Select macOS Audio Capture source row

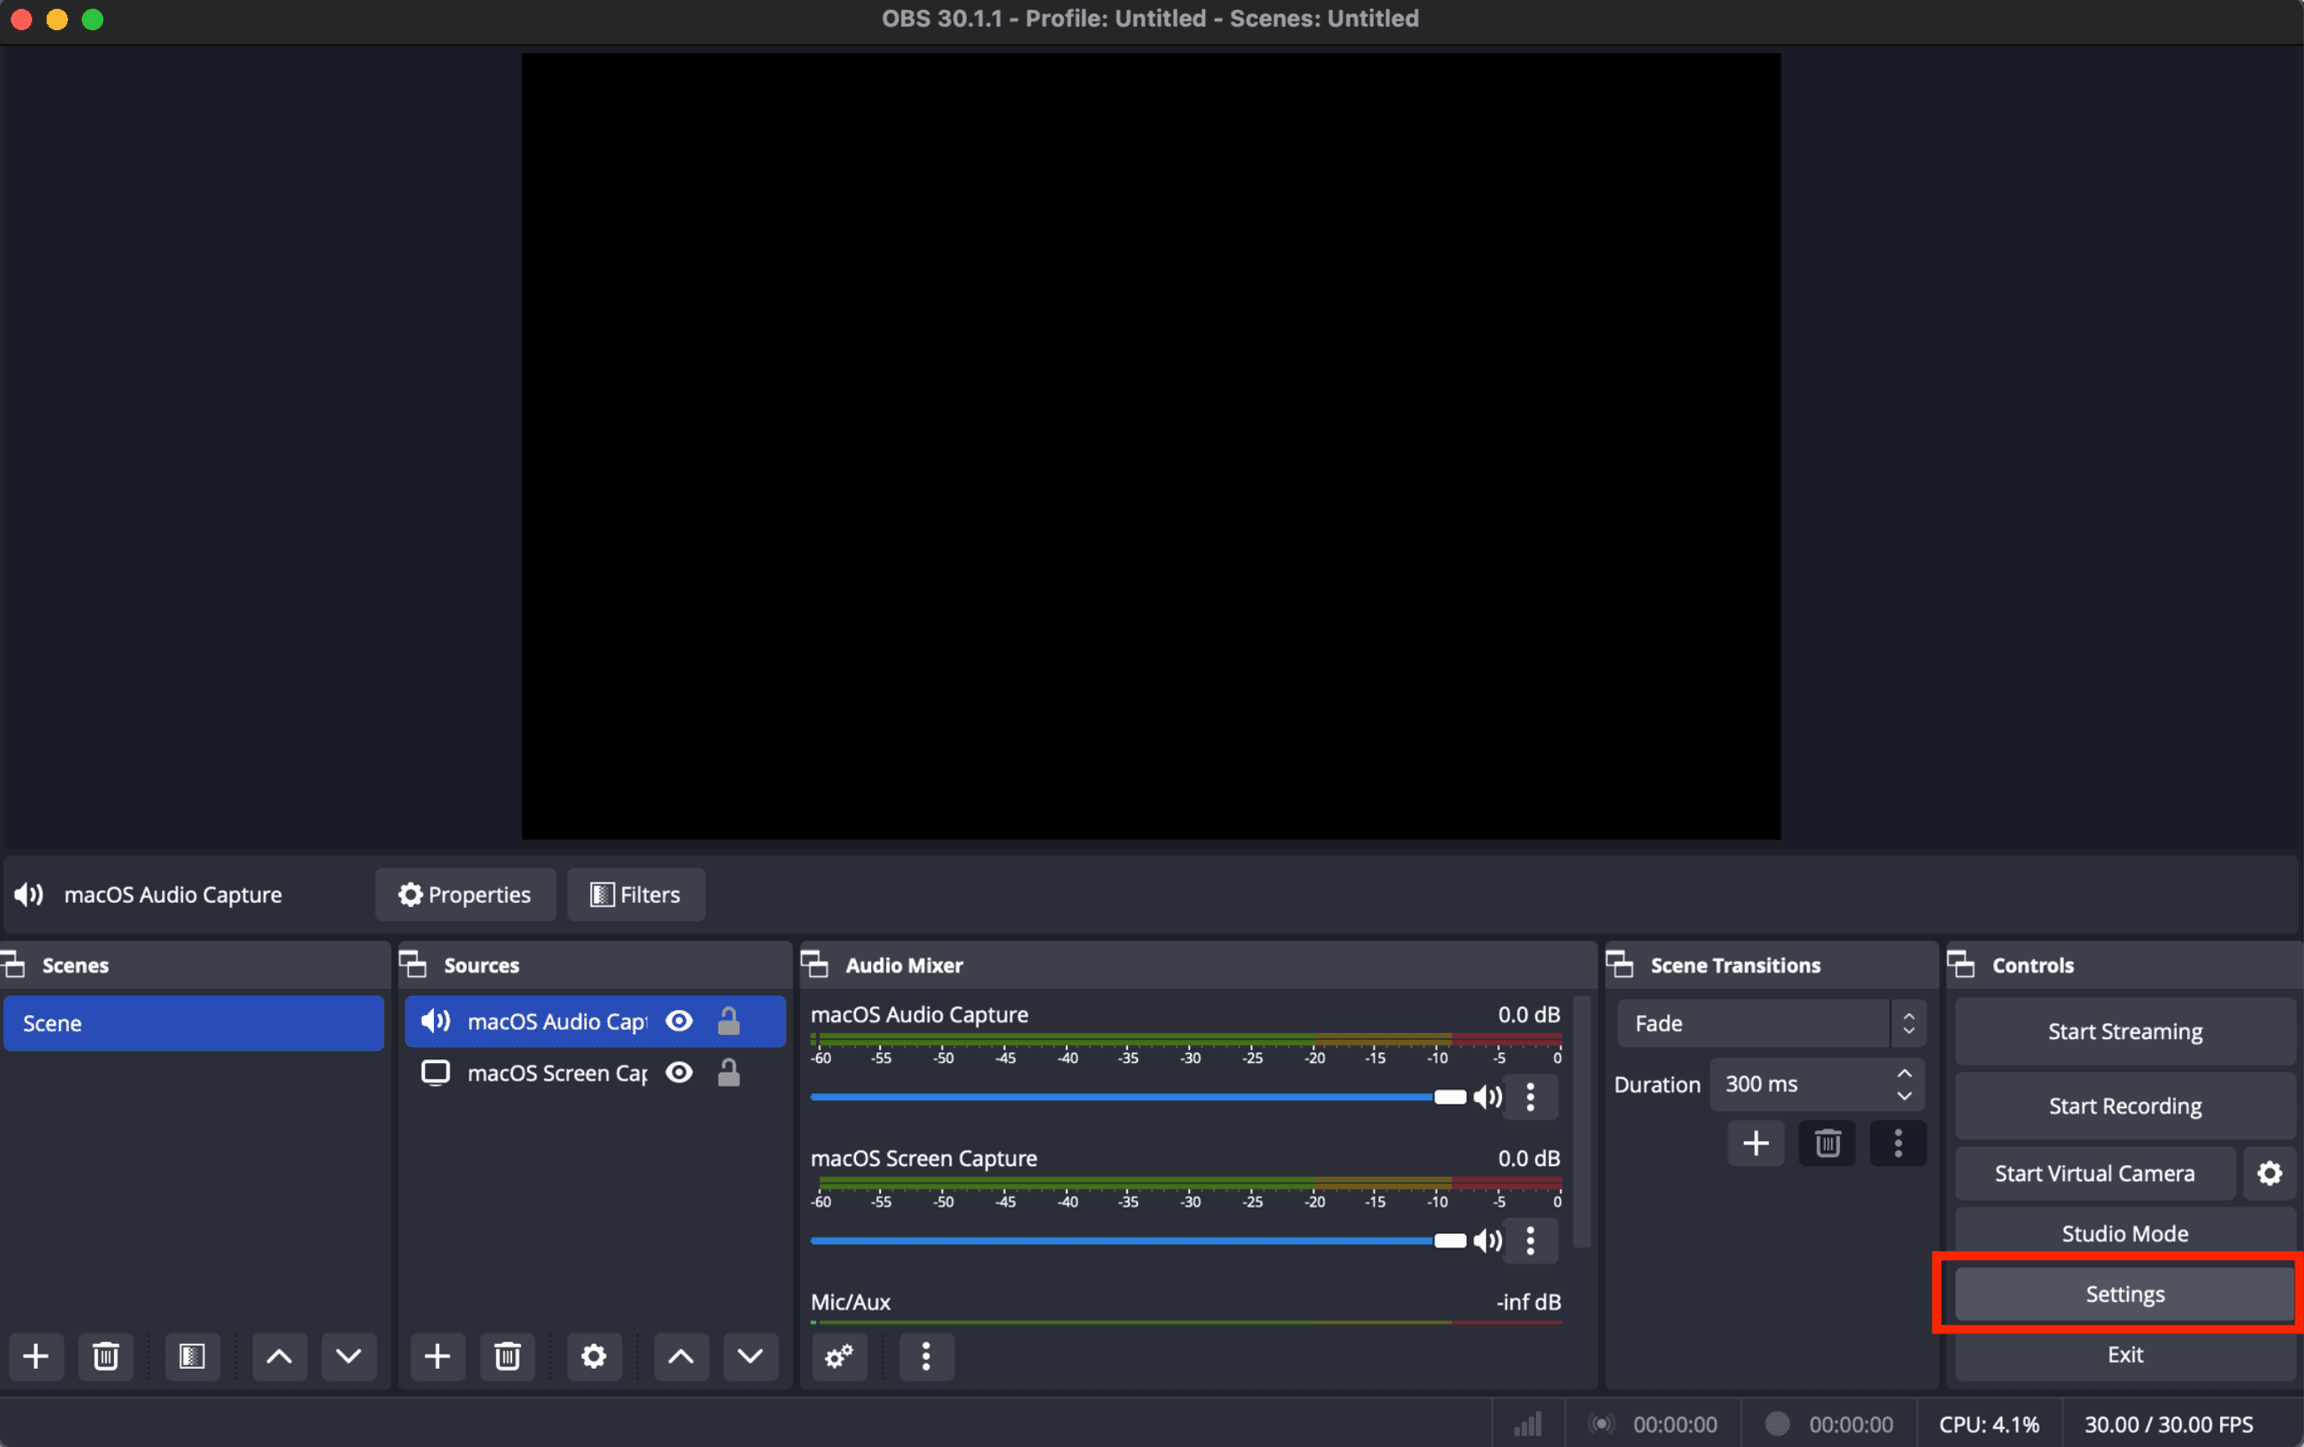pos(595,1021)
